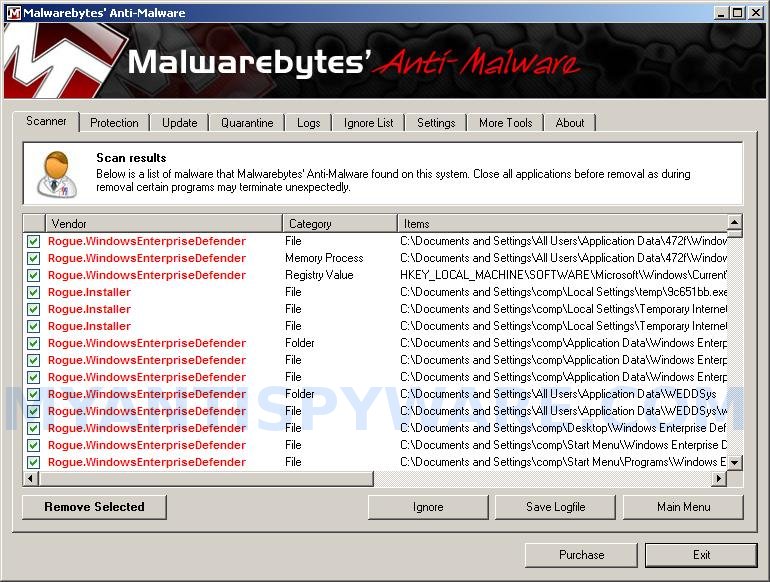Uncheck the third Rogue.Installer row checkbox
Screen dimensions: 770x582
[x=33, y=326]
